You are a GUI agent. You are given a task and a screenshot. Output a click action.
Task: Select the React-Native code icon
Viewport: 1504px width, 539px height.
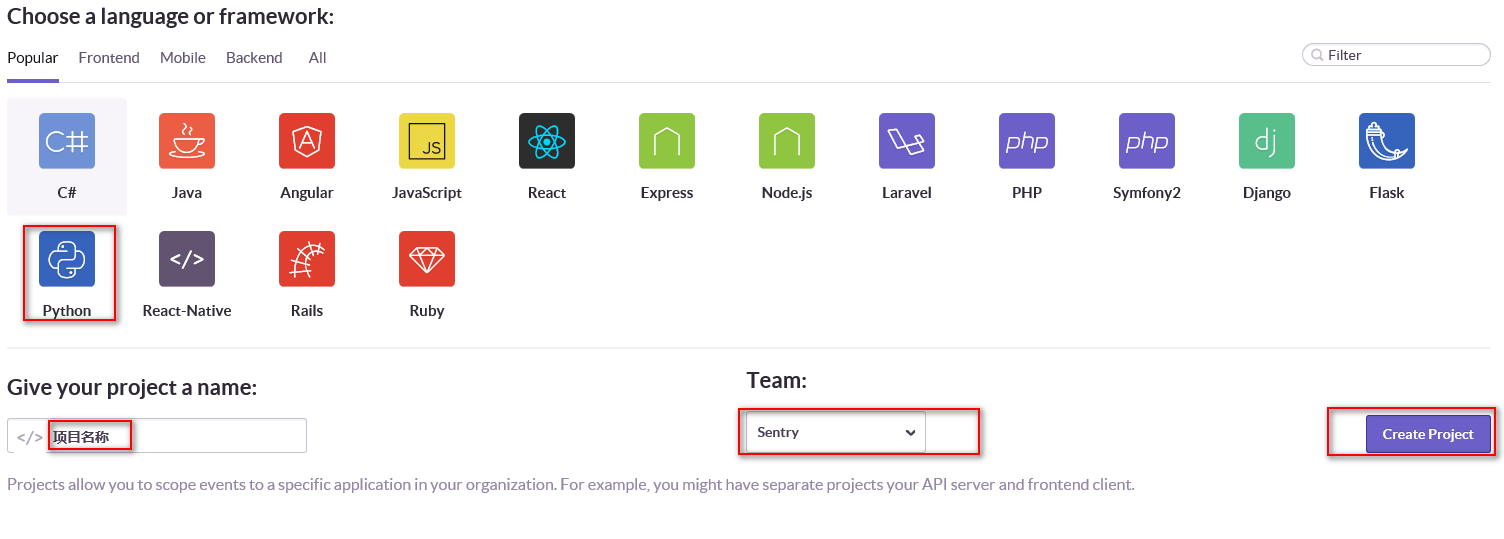pos(187,259)
